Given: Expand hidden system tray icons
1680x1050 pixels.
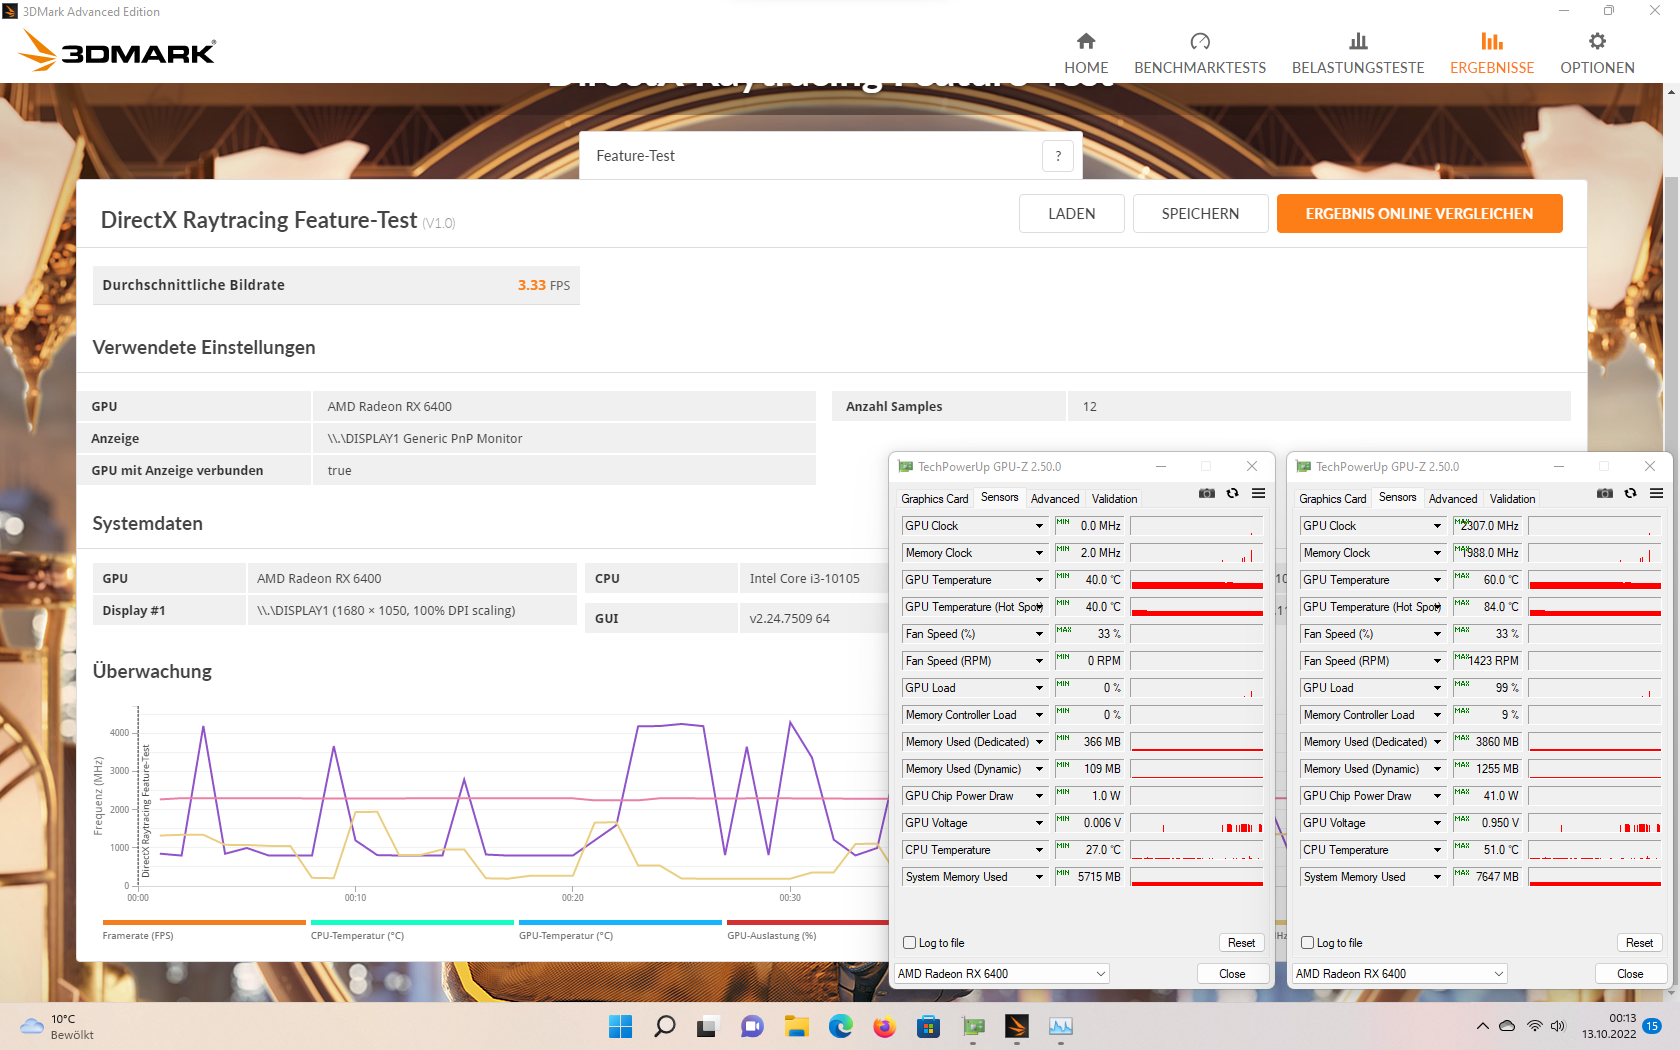Looking at the screenshot, I should pos(1483,1026).
